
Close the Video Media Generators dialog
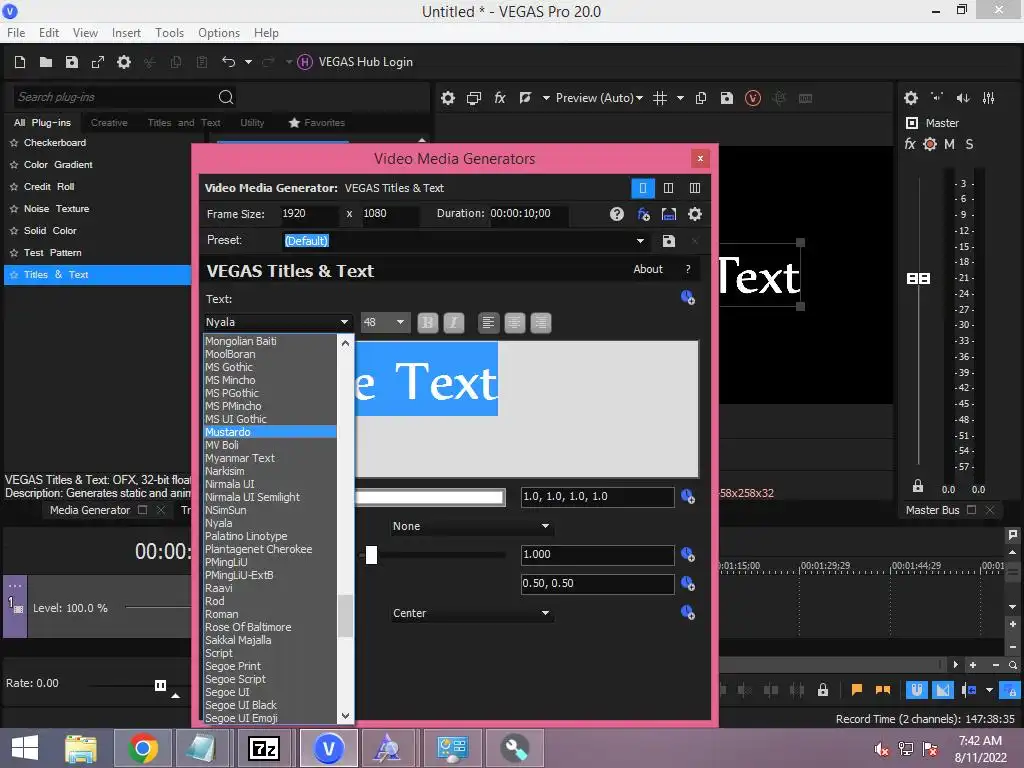pos(700,159)
